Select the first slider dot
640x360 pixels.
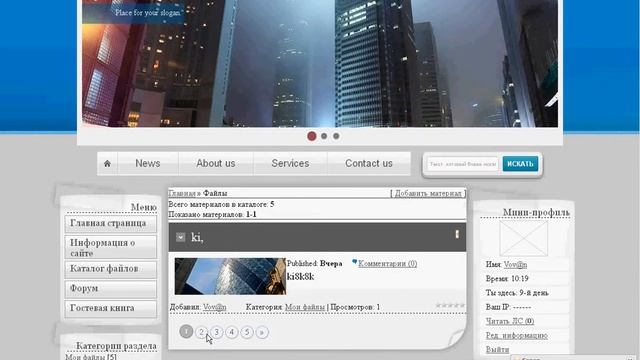pyautogui.click(x=312, y=136)
